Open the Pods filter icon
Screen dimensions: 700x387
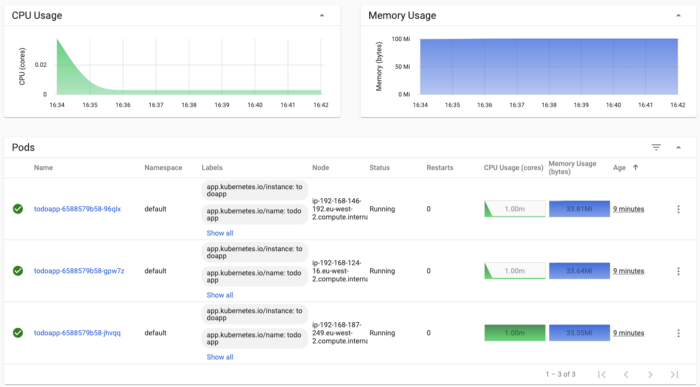(656, 147)
